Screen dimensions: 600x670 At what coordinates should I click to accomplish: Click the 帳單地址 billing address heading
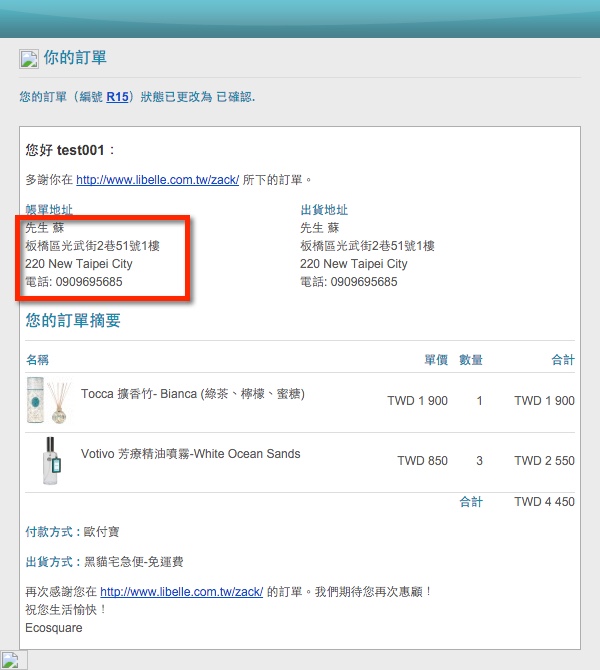pyautogui.click(x=49, y=210)
